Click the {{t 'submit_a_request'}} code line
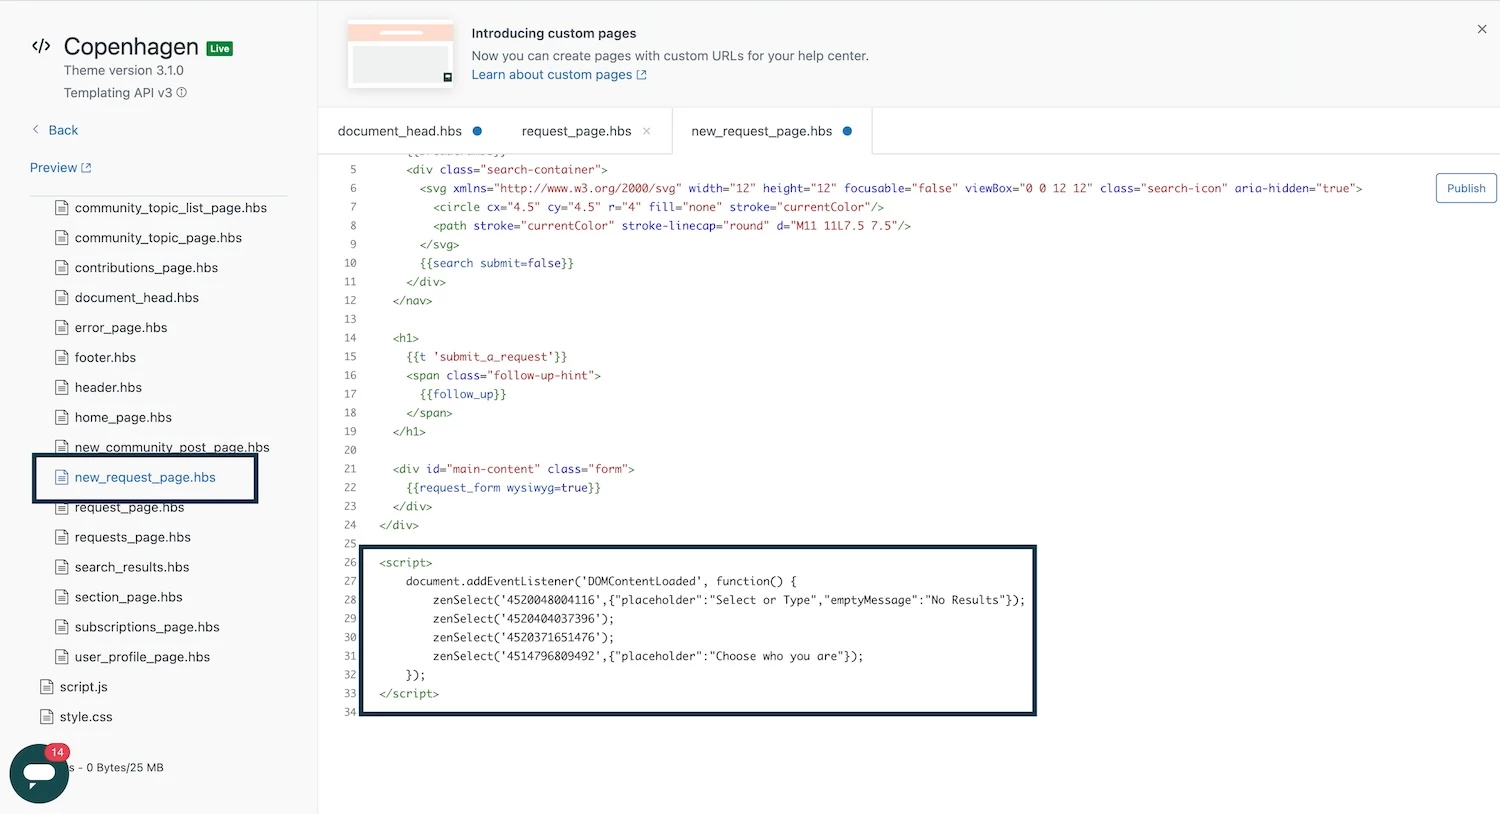Screen dimensions: 1500x814 coord(486,357)
